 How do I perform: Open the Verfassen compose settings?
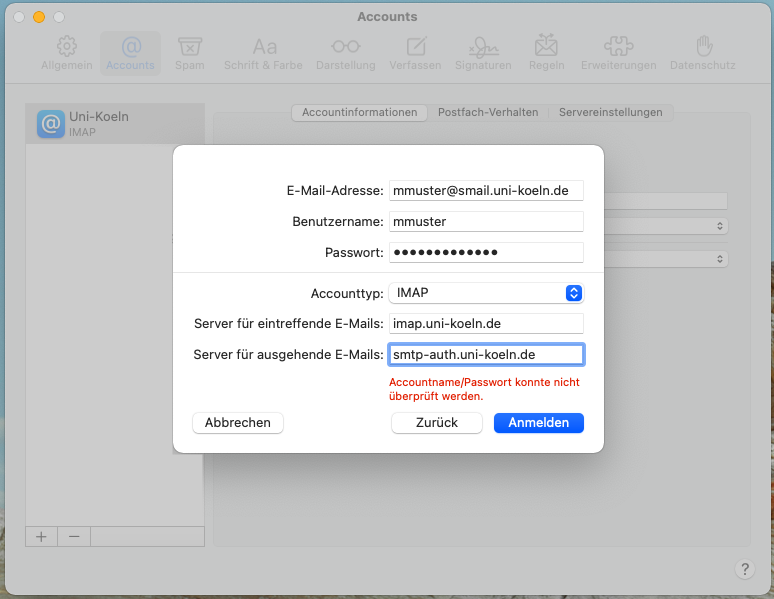[415, 53]
